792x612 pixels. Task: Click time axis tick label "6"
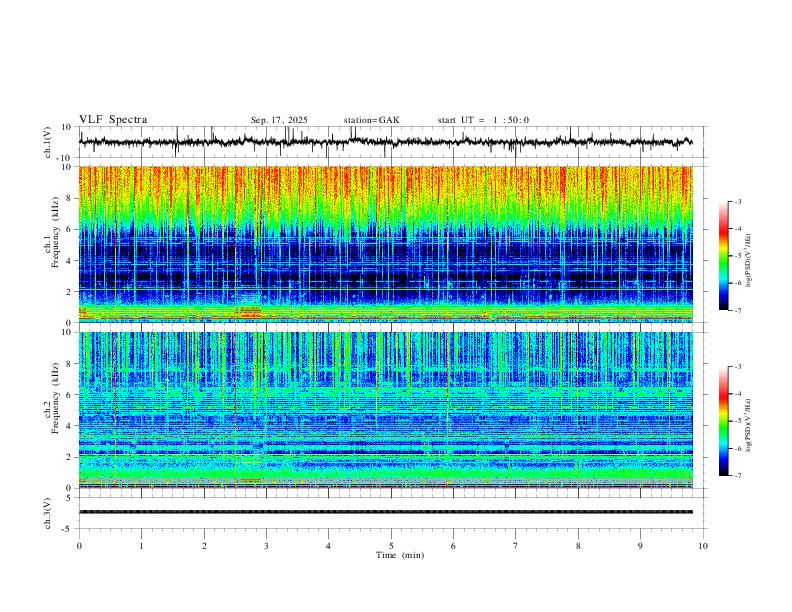453,546
